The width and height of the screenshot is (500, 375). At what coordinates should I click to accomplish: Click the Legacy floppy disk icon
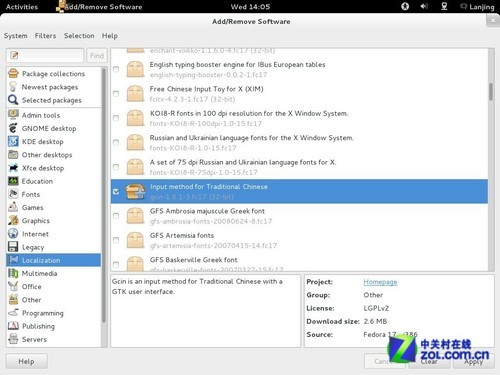point(13,247)
